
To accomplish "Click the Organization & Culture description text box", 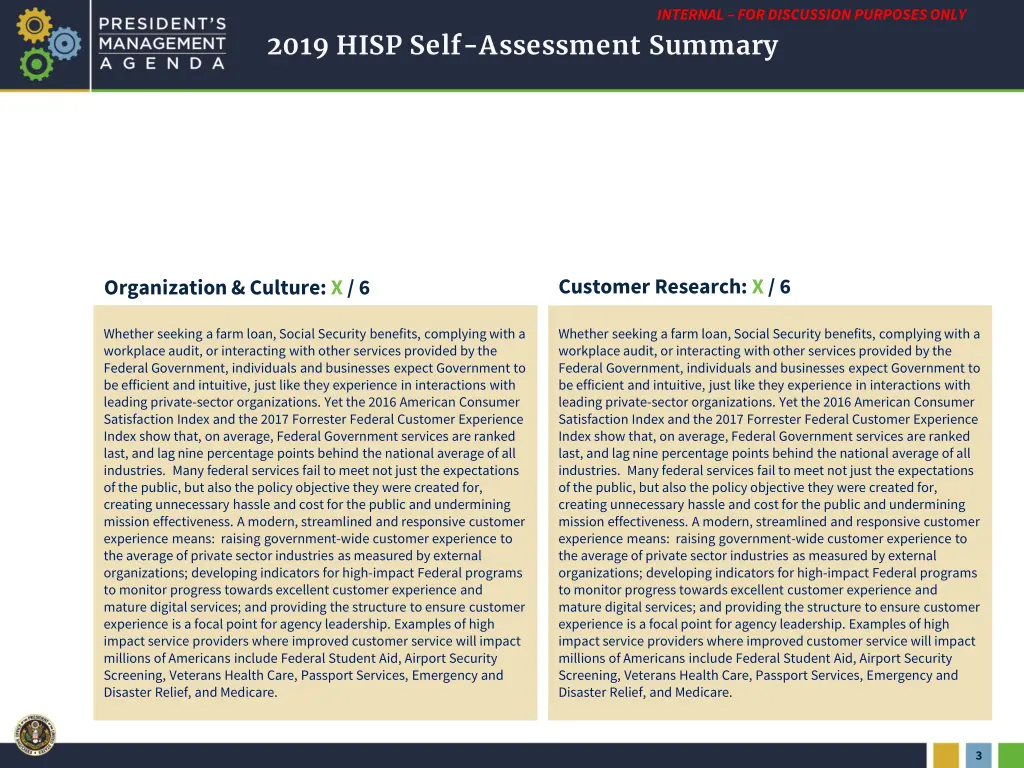I will [x=315, y=513].
